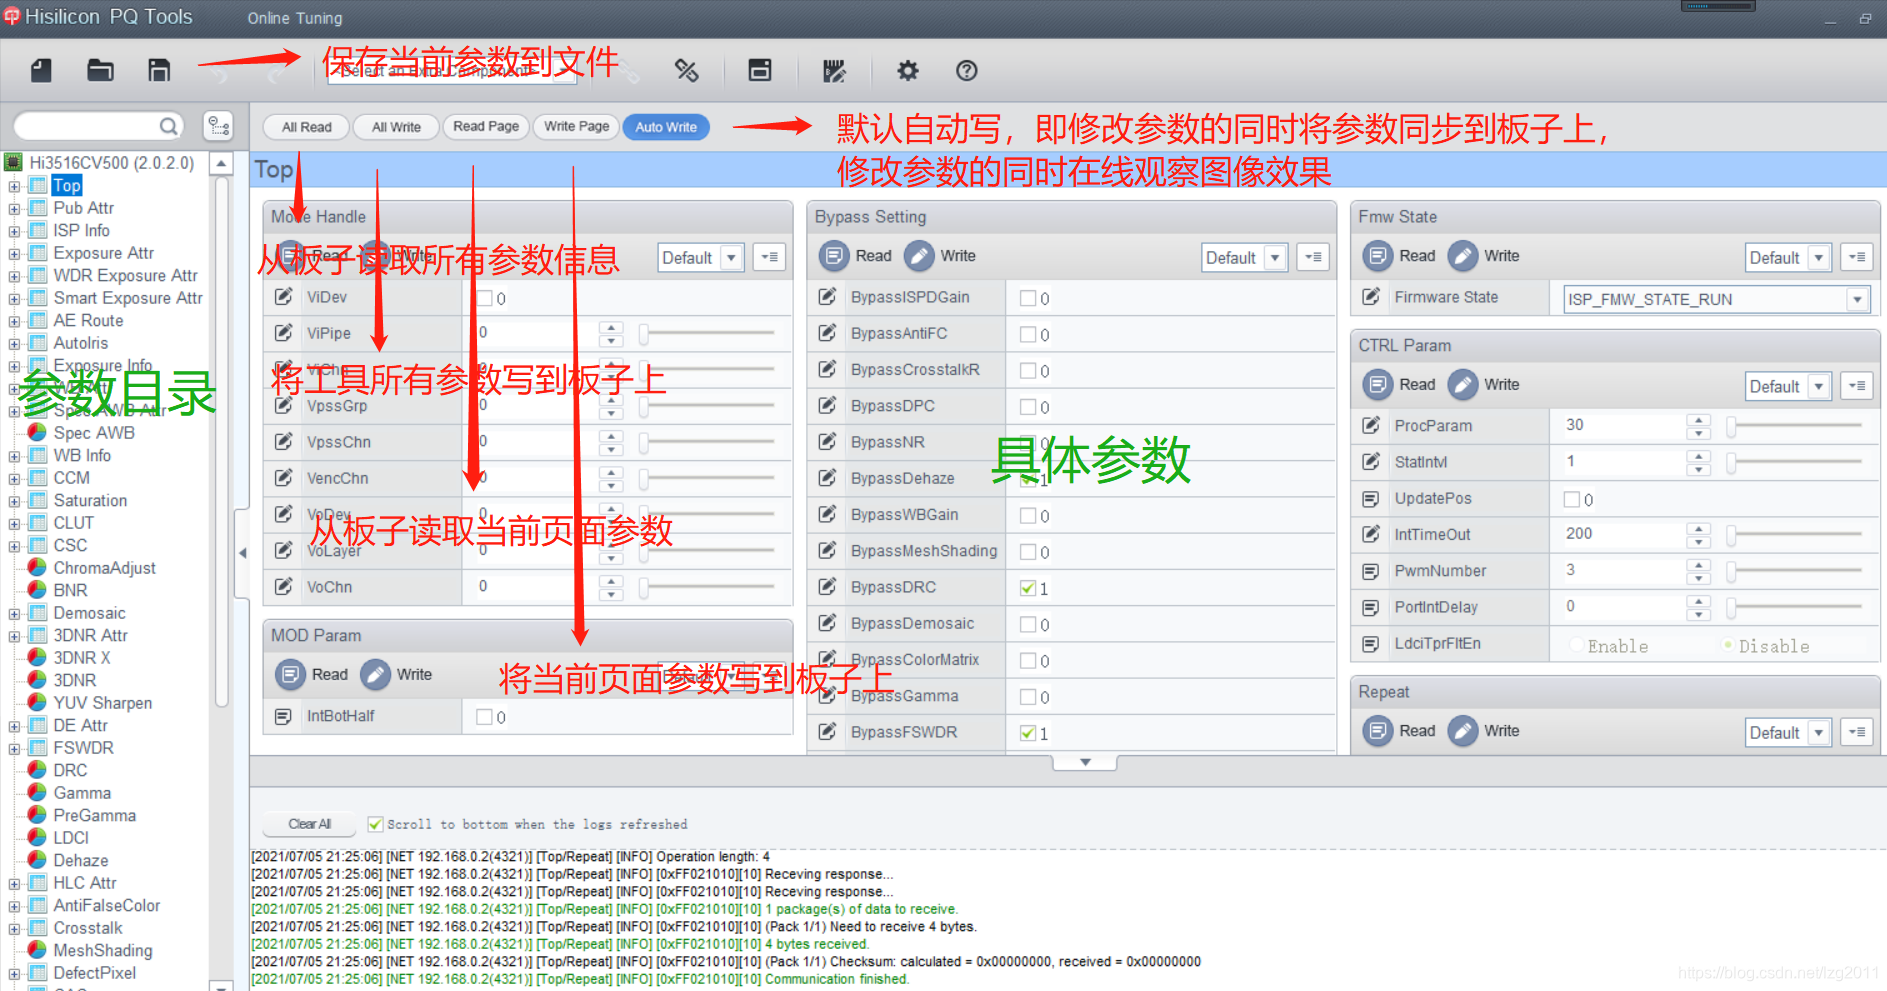Click edit icon beside BypassISPDGain
Screen dimensions: 1887x991
tap(827, 297)
